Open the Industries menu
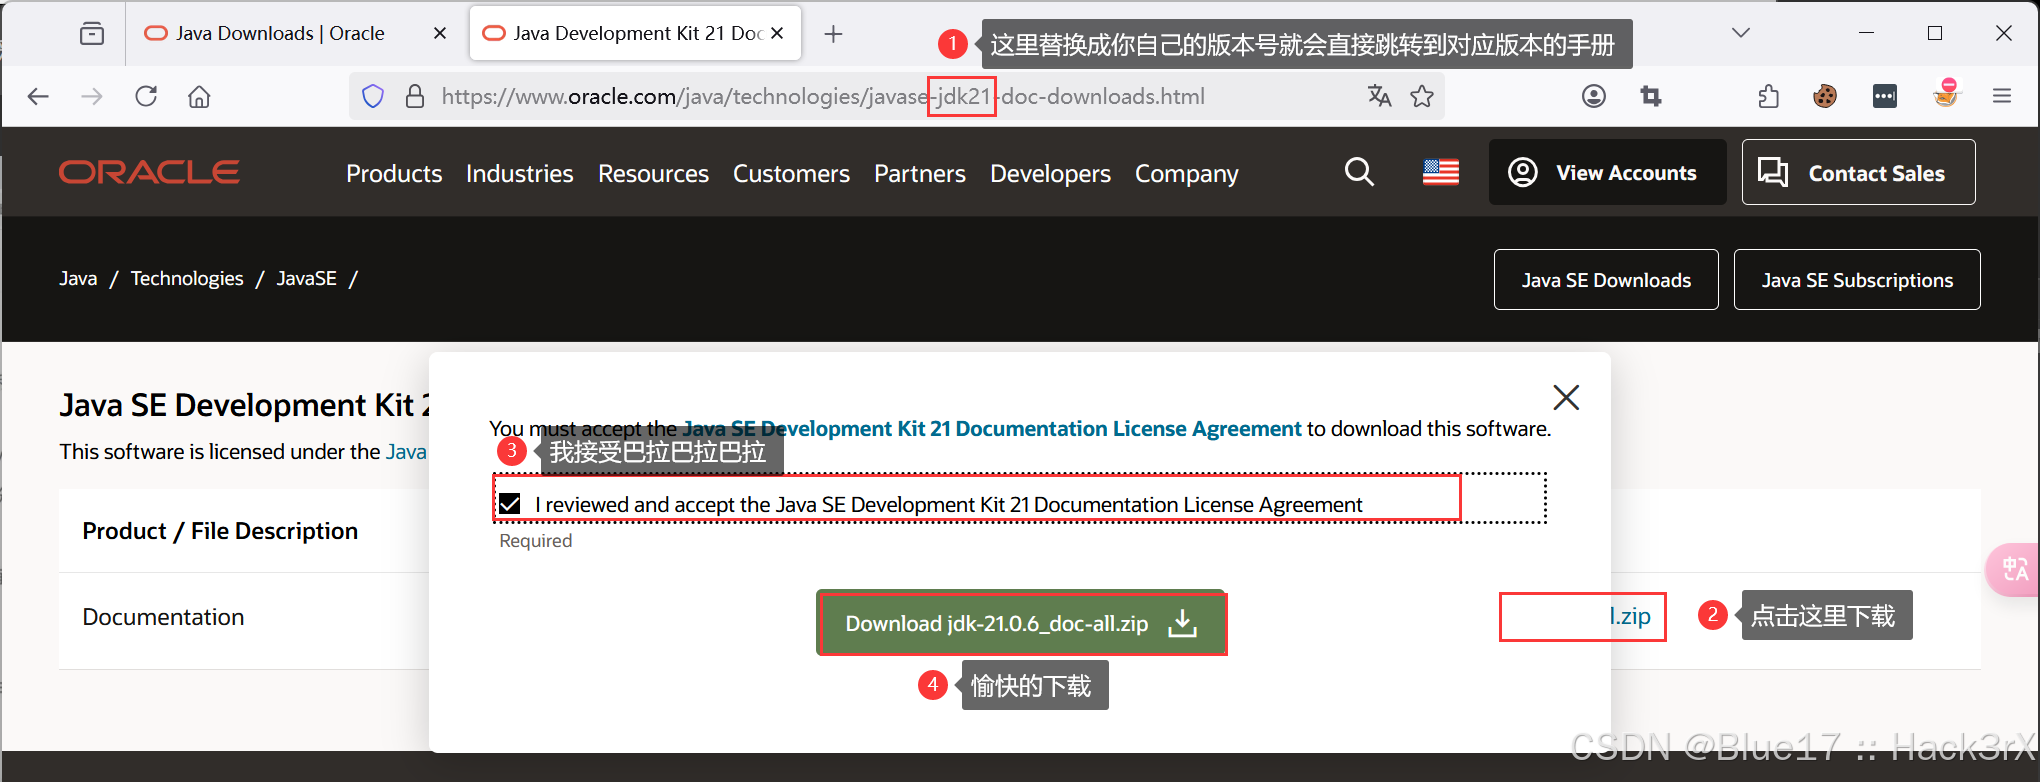 [x=520, y=173]
